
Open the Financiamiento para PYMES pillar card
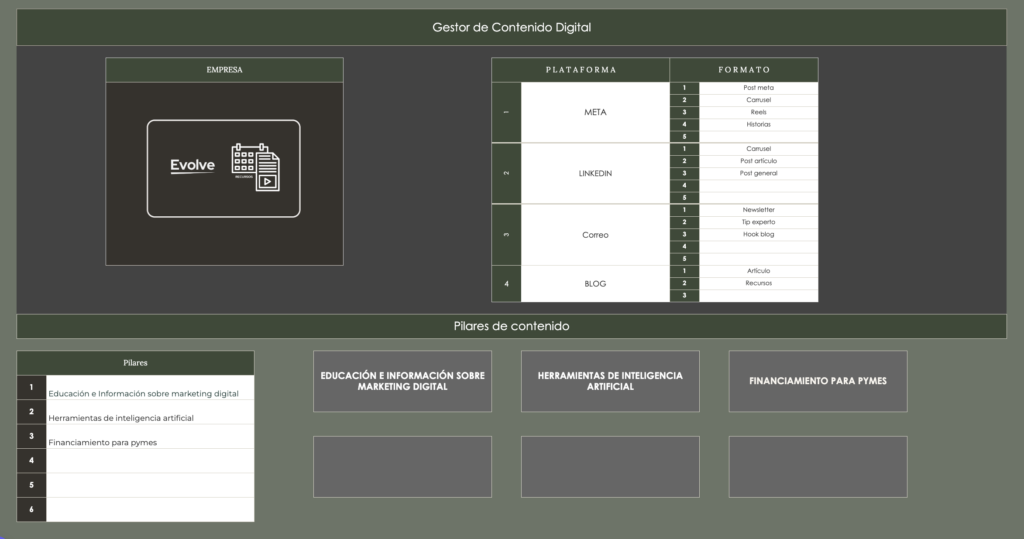pyautogui.click(x=817, y=381)
